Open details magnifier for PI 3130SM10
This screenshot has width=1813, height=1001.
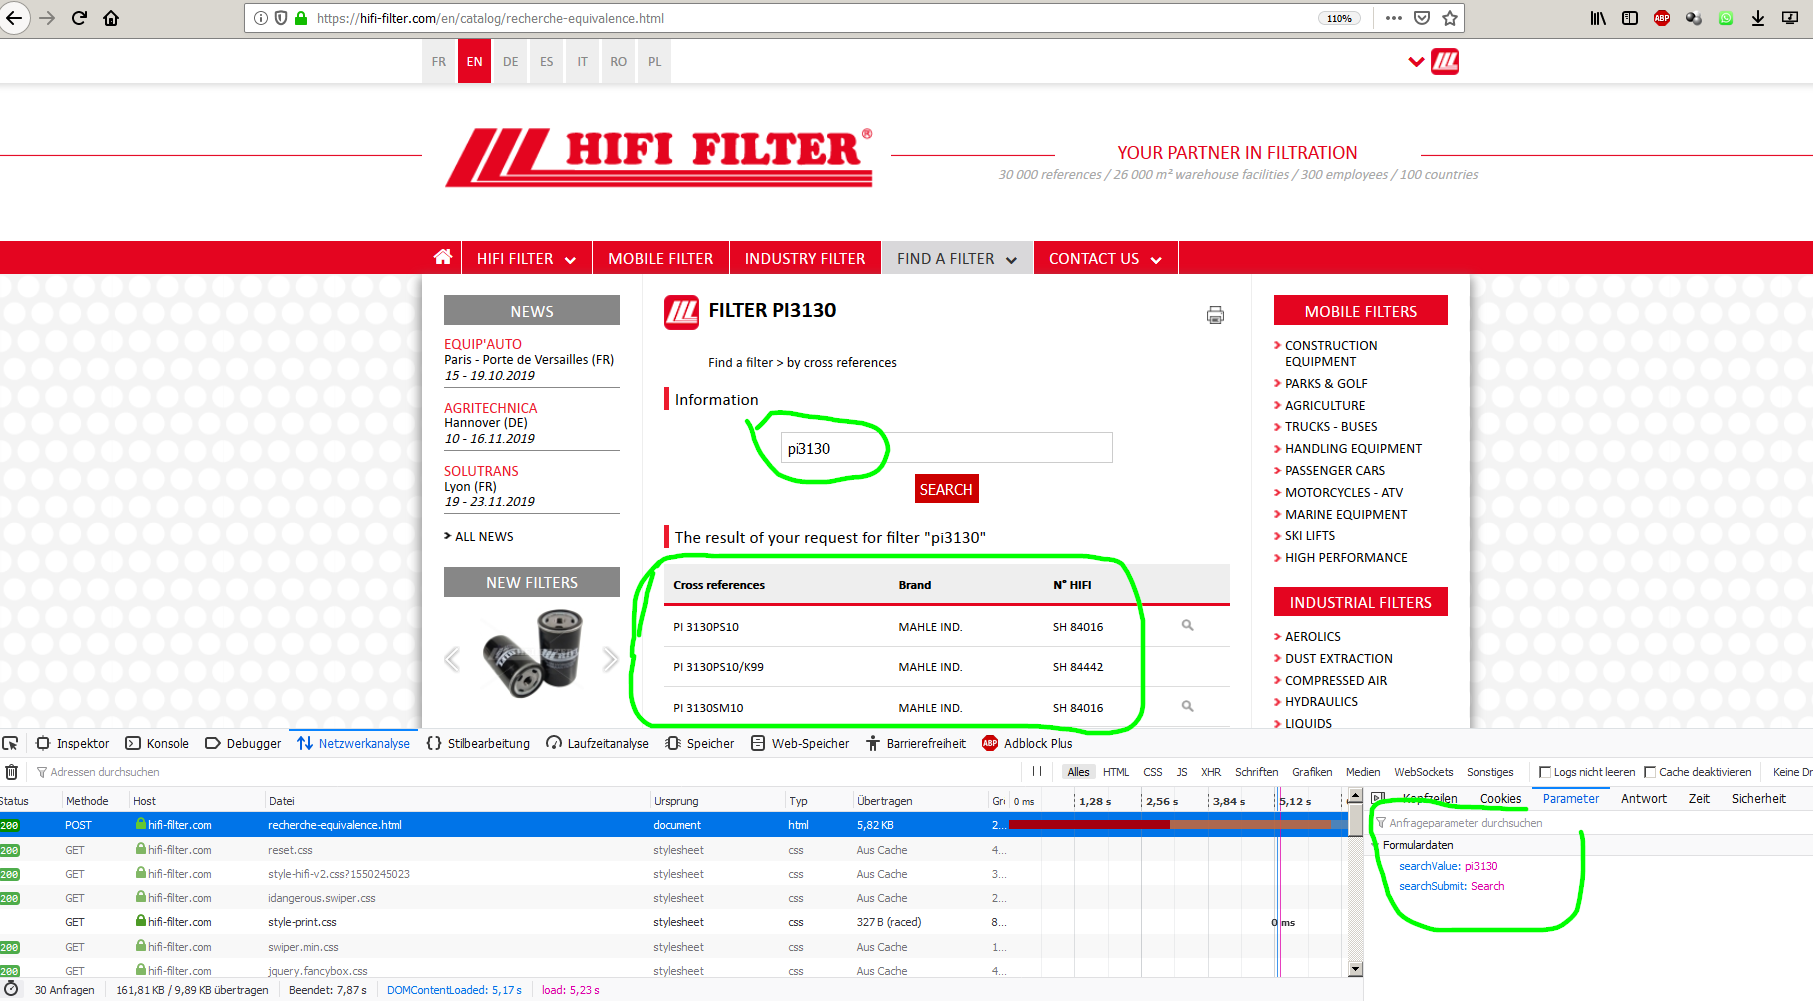pos(1188,706)
